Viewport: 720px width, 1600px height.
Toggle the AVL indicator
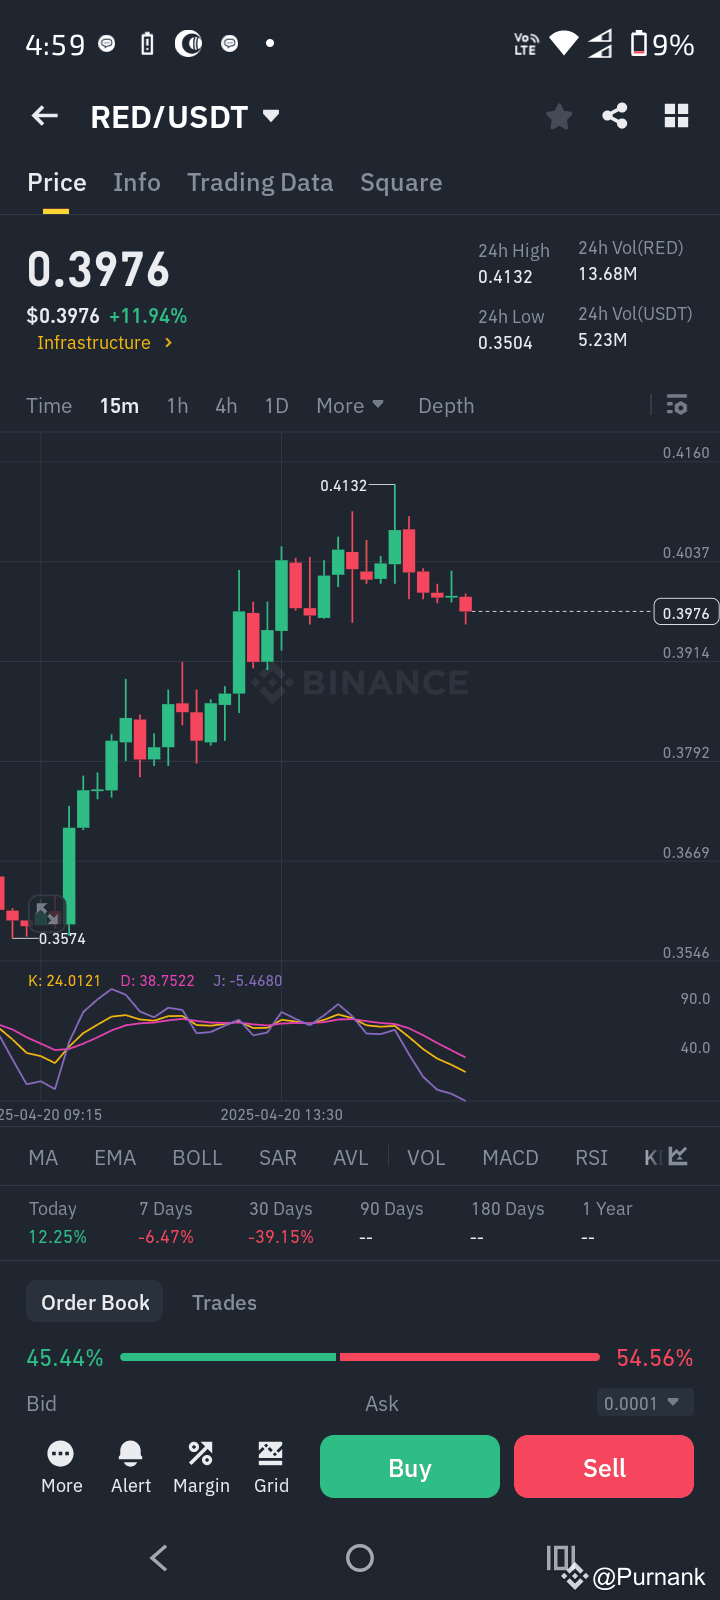(350, 1157)
